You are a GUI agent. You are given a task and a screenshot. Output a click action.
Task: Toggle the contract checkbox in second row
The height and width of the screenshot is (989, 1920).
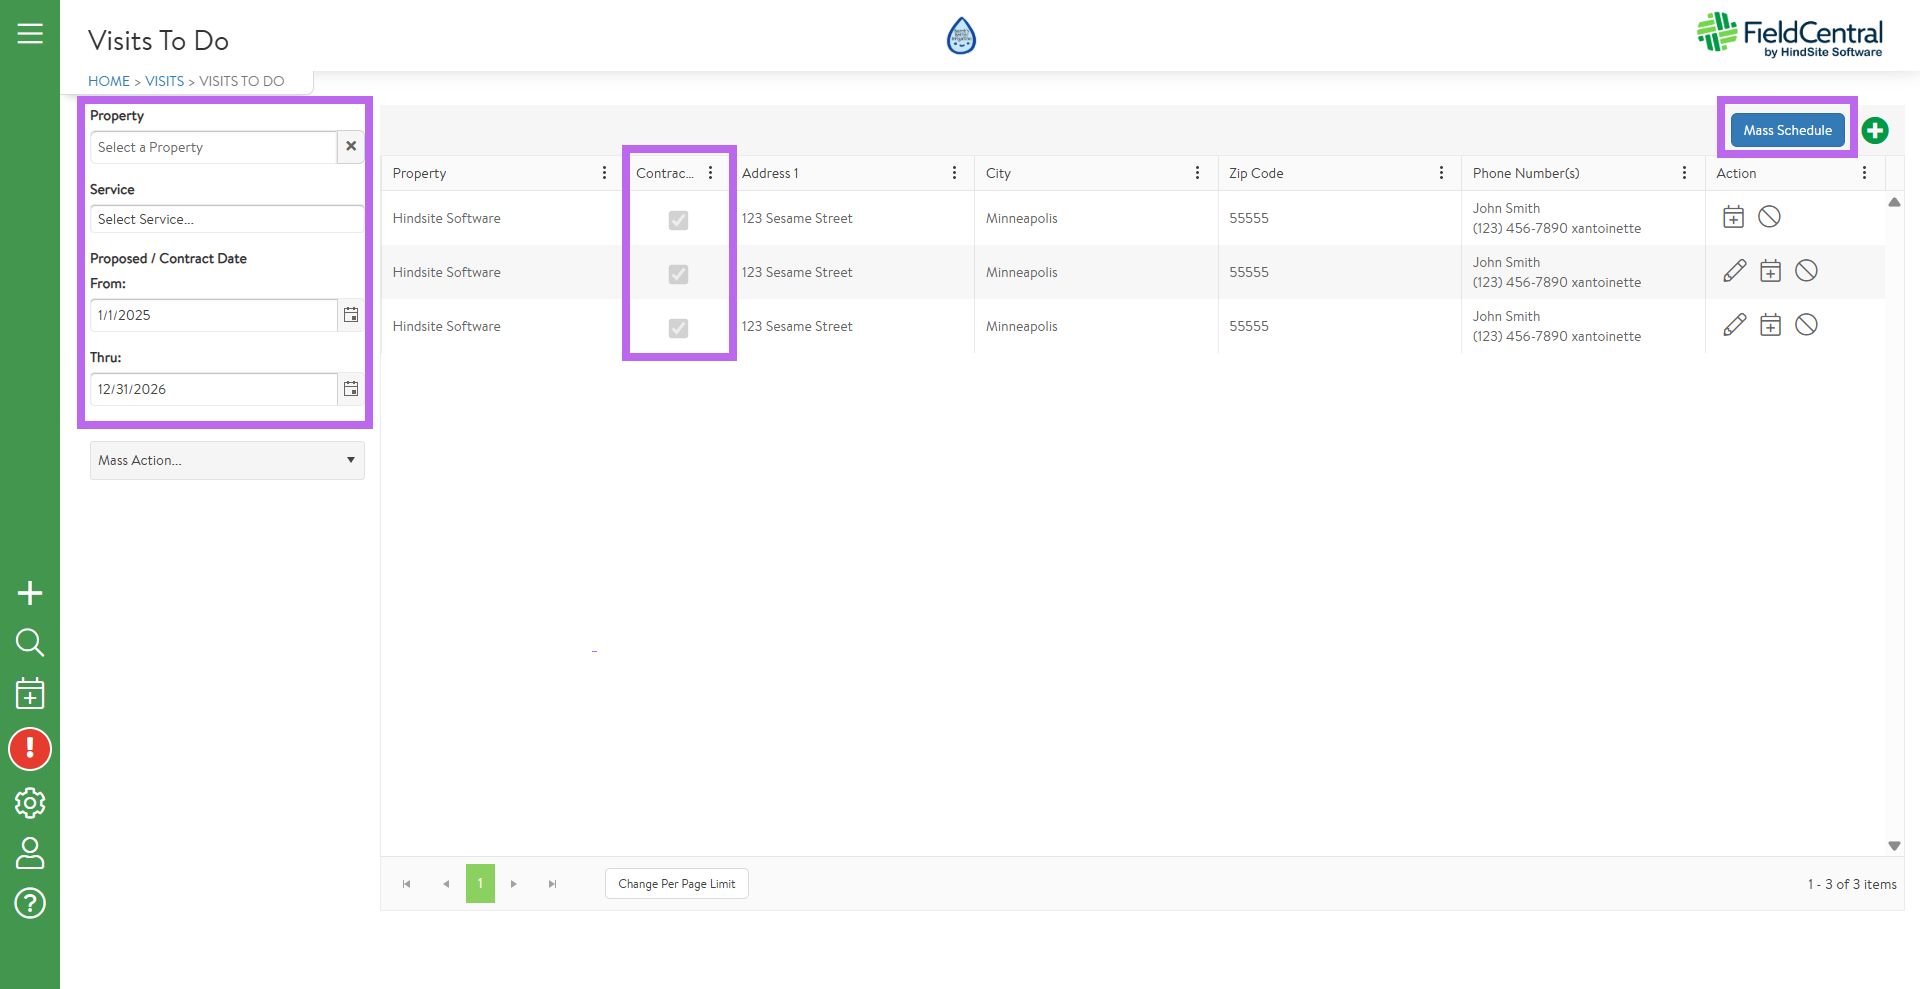[678, 274]
